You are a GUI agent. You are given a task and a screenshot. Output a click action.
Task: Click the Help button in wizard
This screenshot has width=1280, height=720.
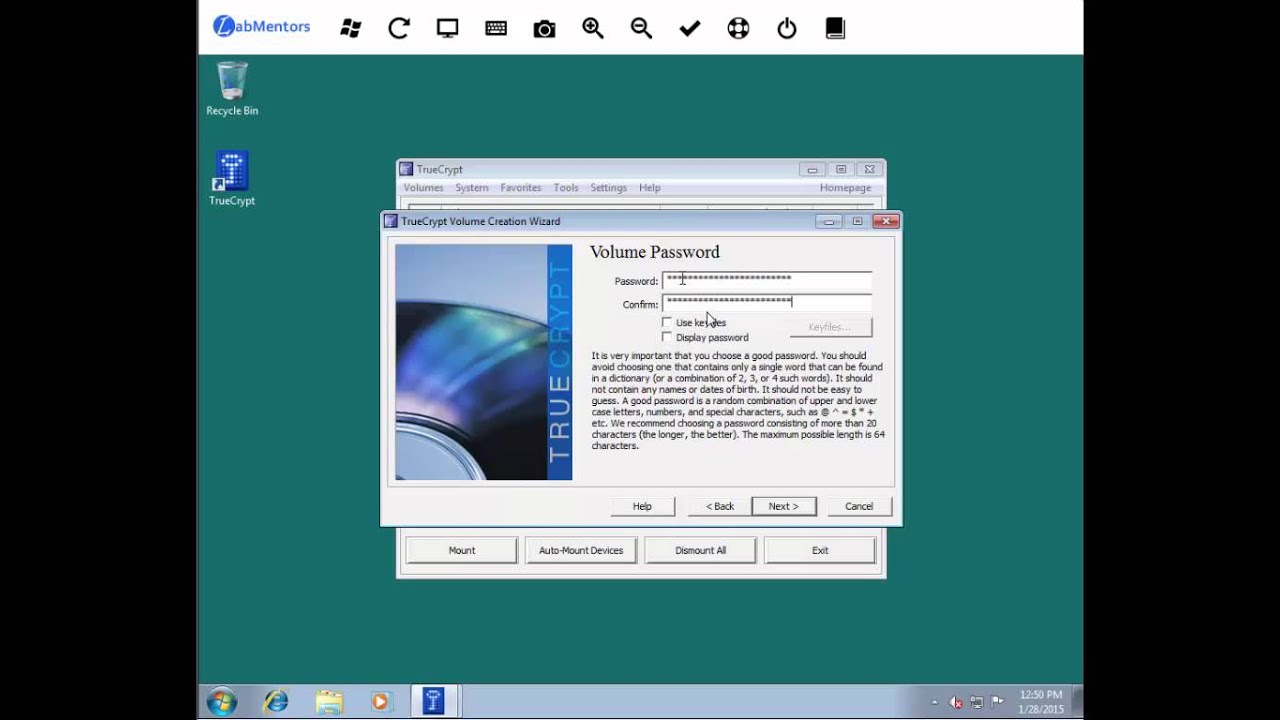click(x=642, y=506)
